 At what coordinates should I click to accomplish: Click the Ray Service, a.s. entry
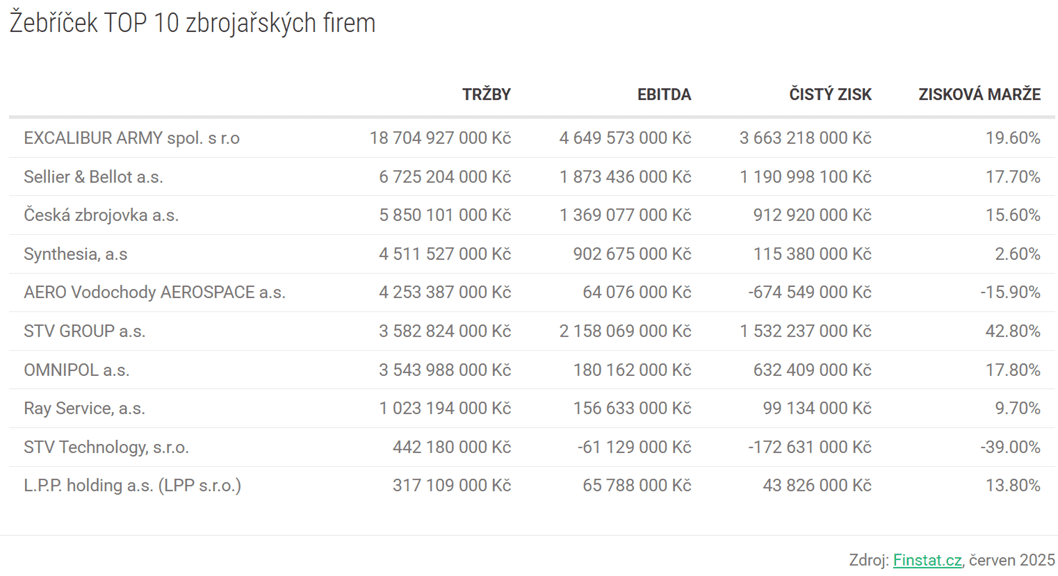(x=84, y=409)
